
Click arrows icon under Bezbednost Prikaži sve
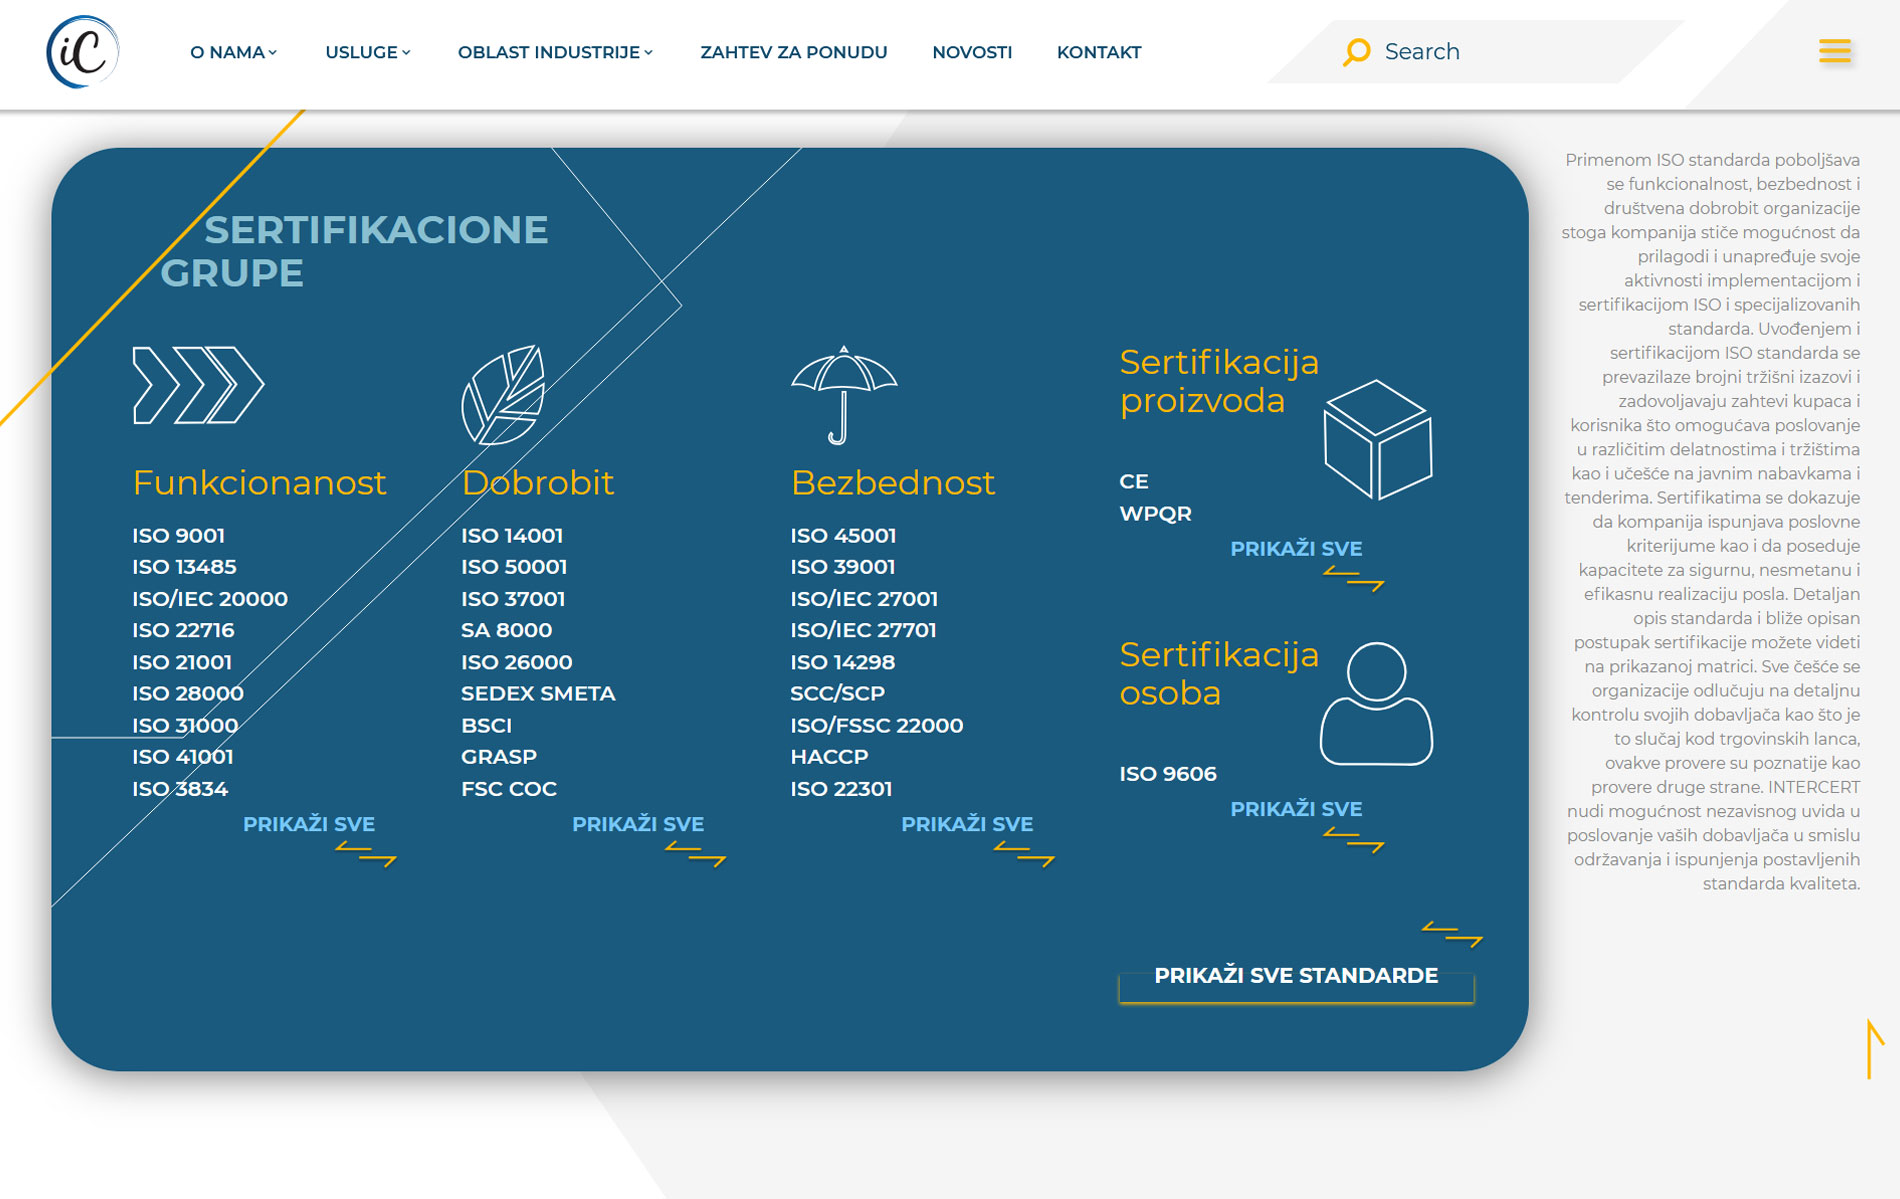[x=1024, y=853]
